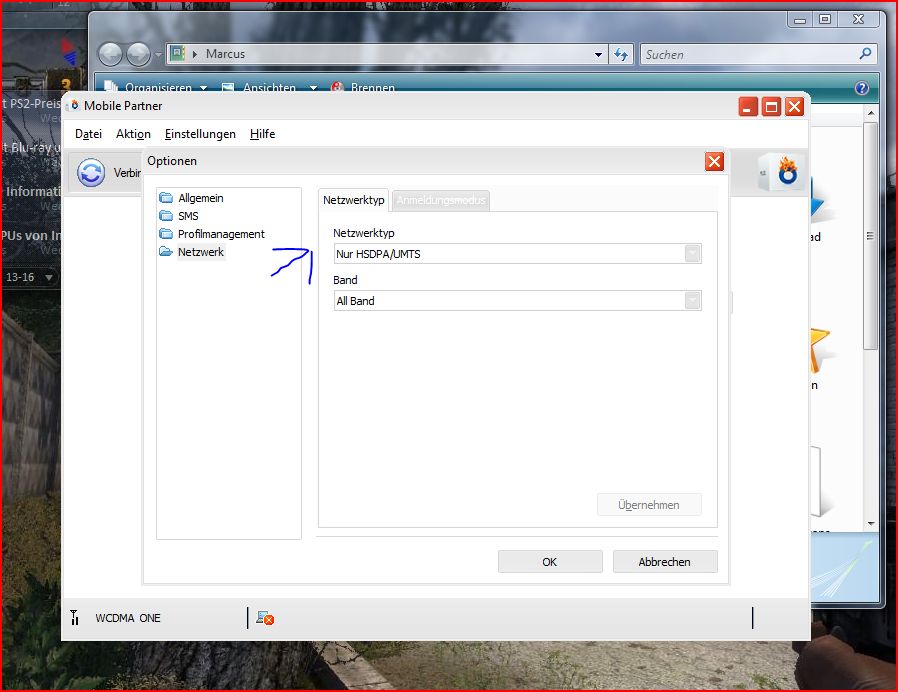The image size is (898, 692).
Task: Select Netzwerk in the options tree
Action: point(201,251)
